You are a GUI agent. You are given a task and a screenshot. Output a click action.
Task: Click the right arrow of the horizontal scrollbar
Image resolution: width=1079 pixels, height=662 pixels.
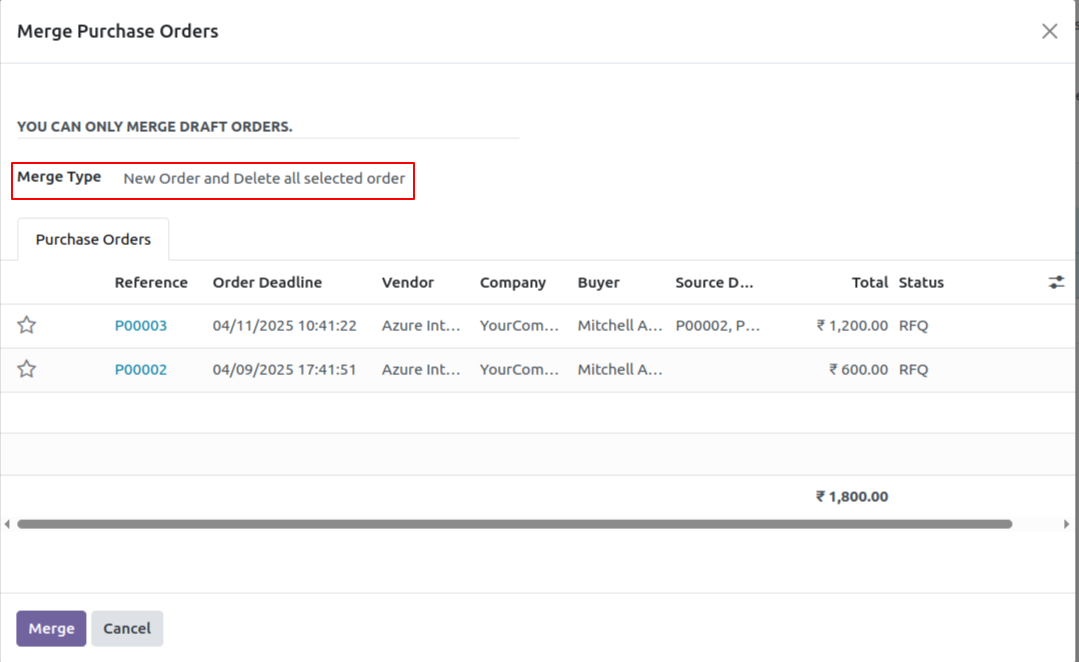pos(1066,523)
